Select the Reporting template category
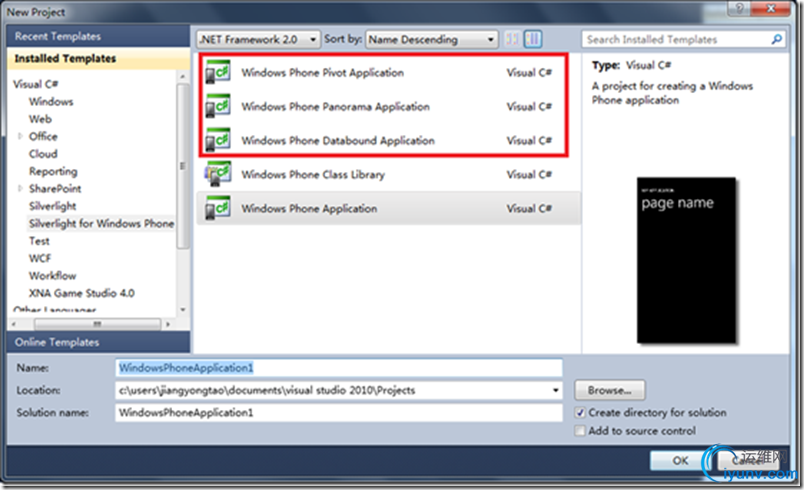 53,171
